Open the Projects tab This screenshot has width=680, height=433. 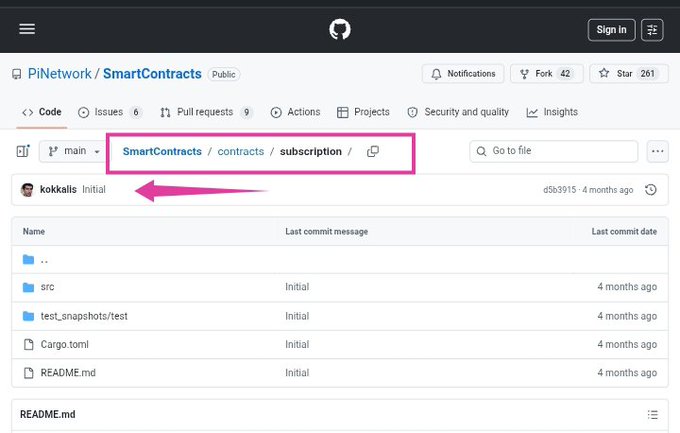click(363, 112)
